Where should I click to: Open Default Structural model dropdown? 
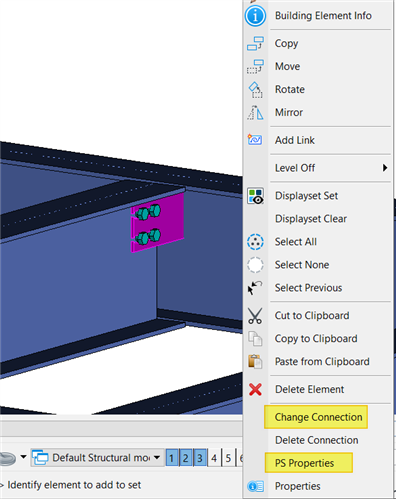point(96,458)
